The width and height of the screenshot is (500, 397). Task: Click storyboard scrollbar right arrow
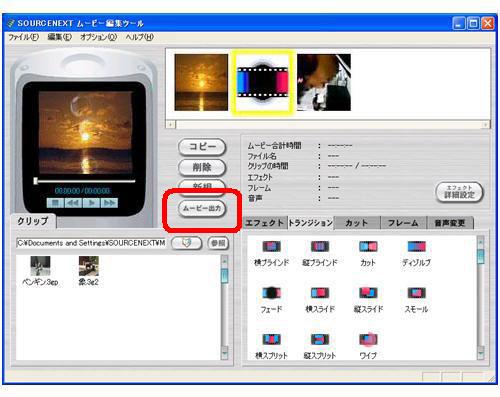tap(486, 125)
